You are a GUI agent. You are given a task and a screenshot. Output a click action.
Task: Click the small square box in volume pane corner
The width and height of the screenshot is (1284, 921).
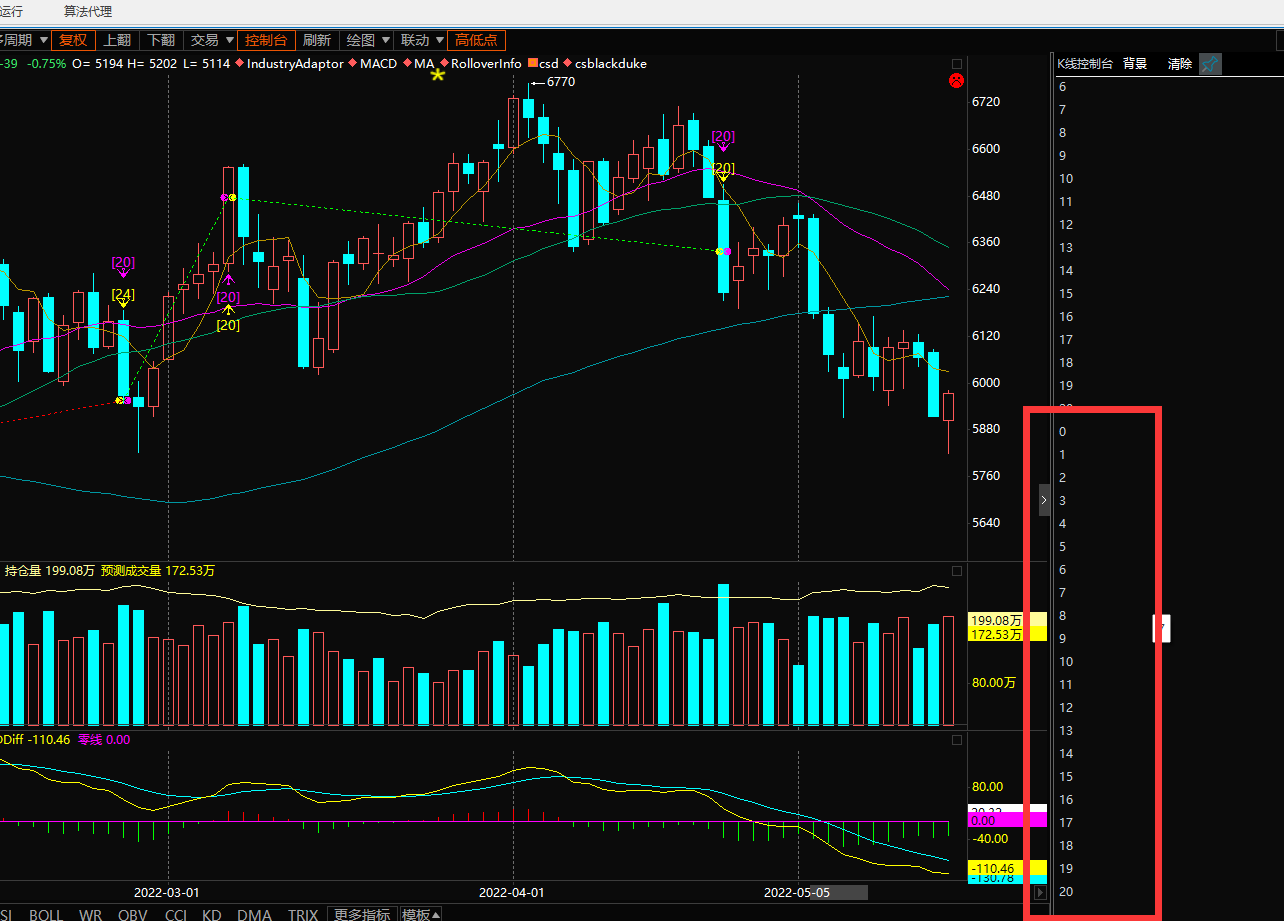coord(956,571)
